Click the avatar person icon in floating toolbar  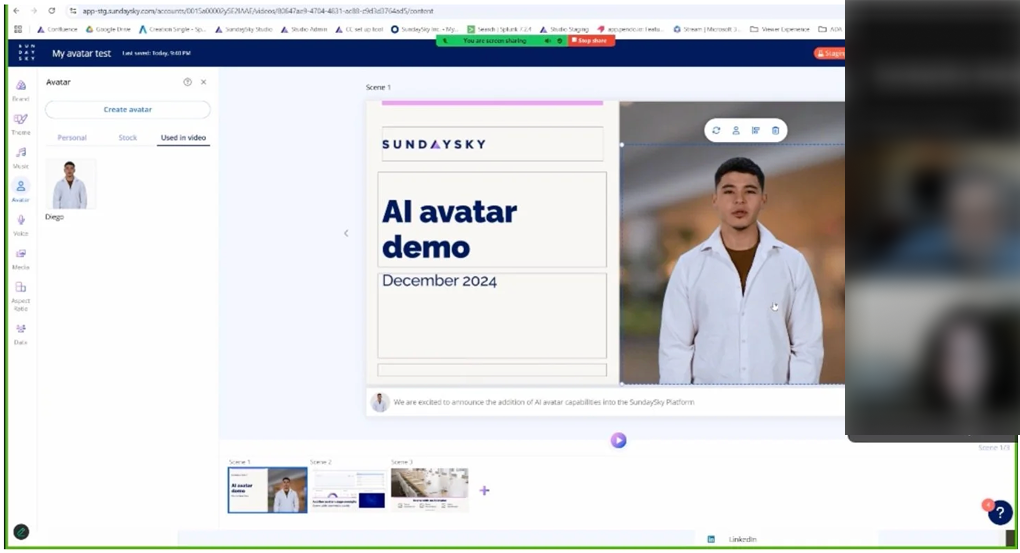[x=736, y=130]
